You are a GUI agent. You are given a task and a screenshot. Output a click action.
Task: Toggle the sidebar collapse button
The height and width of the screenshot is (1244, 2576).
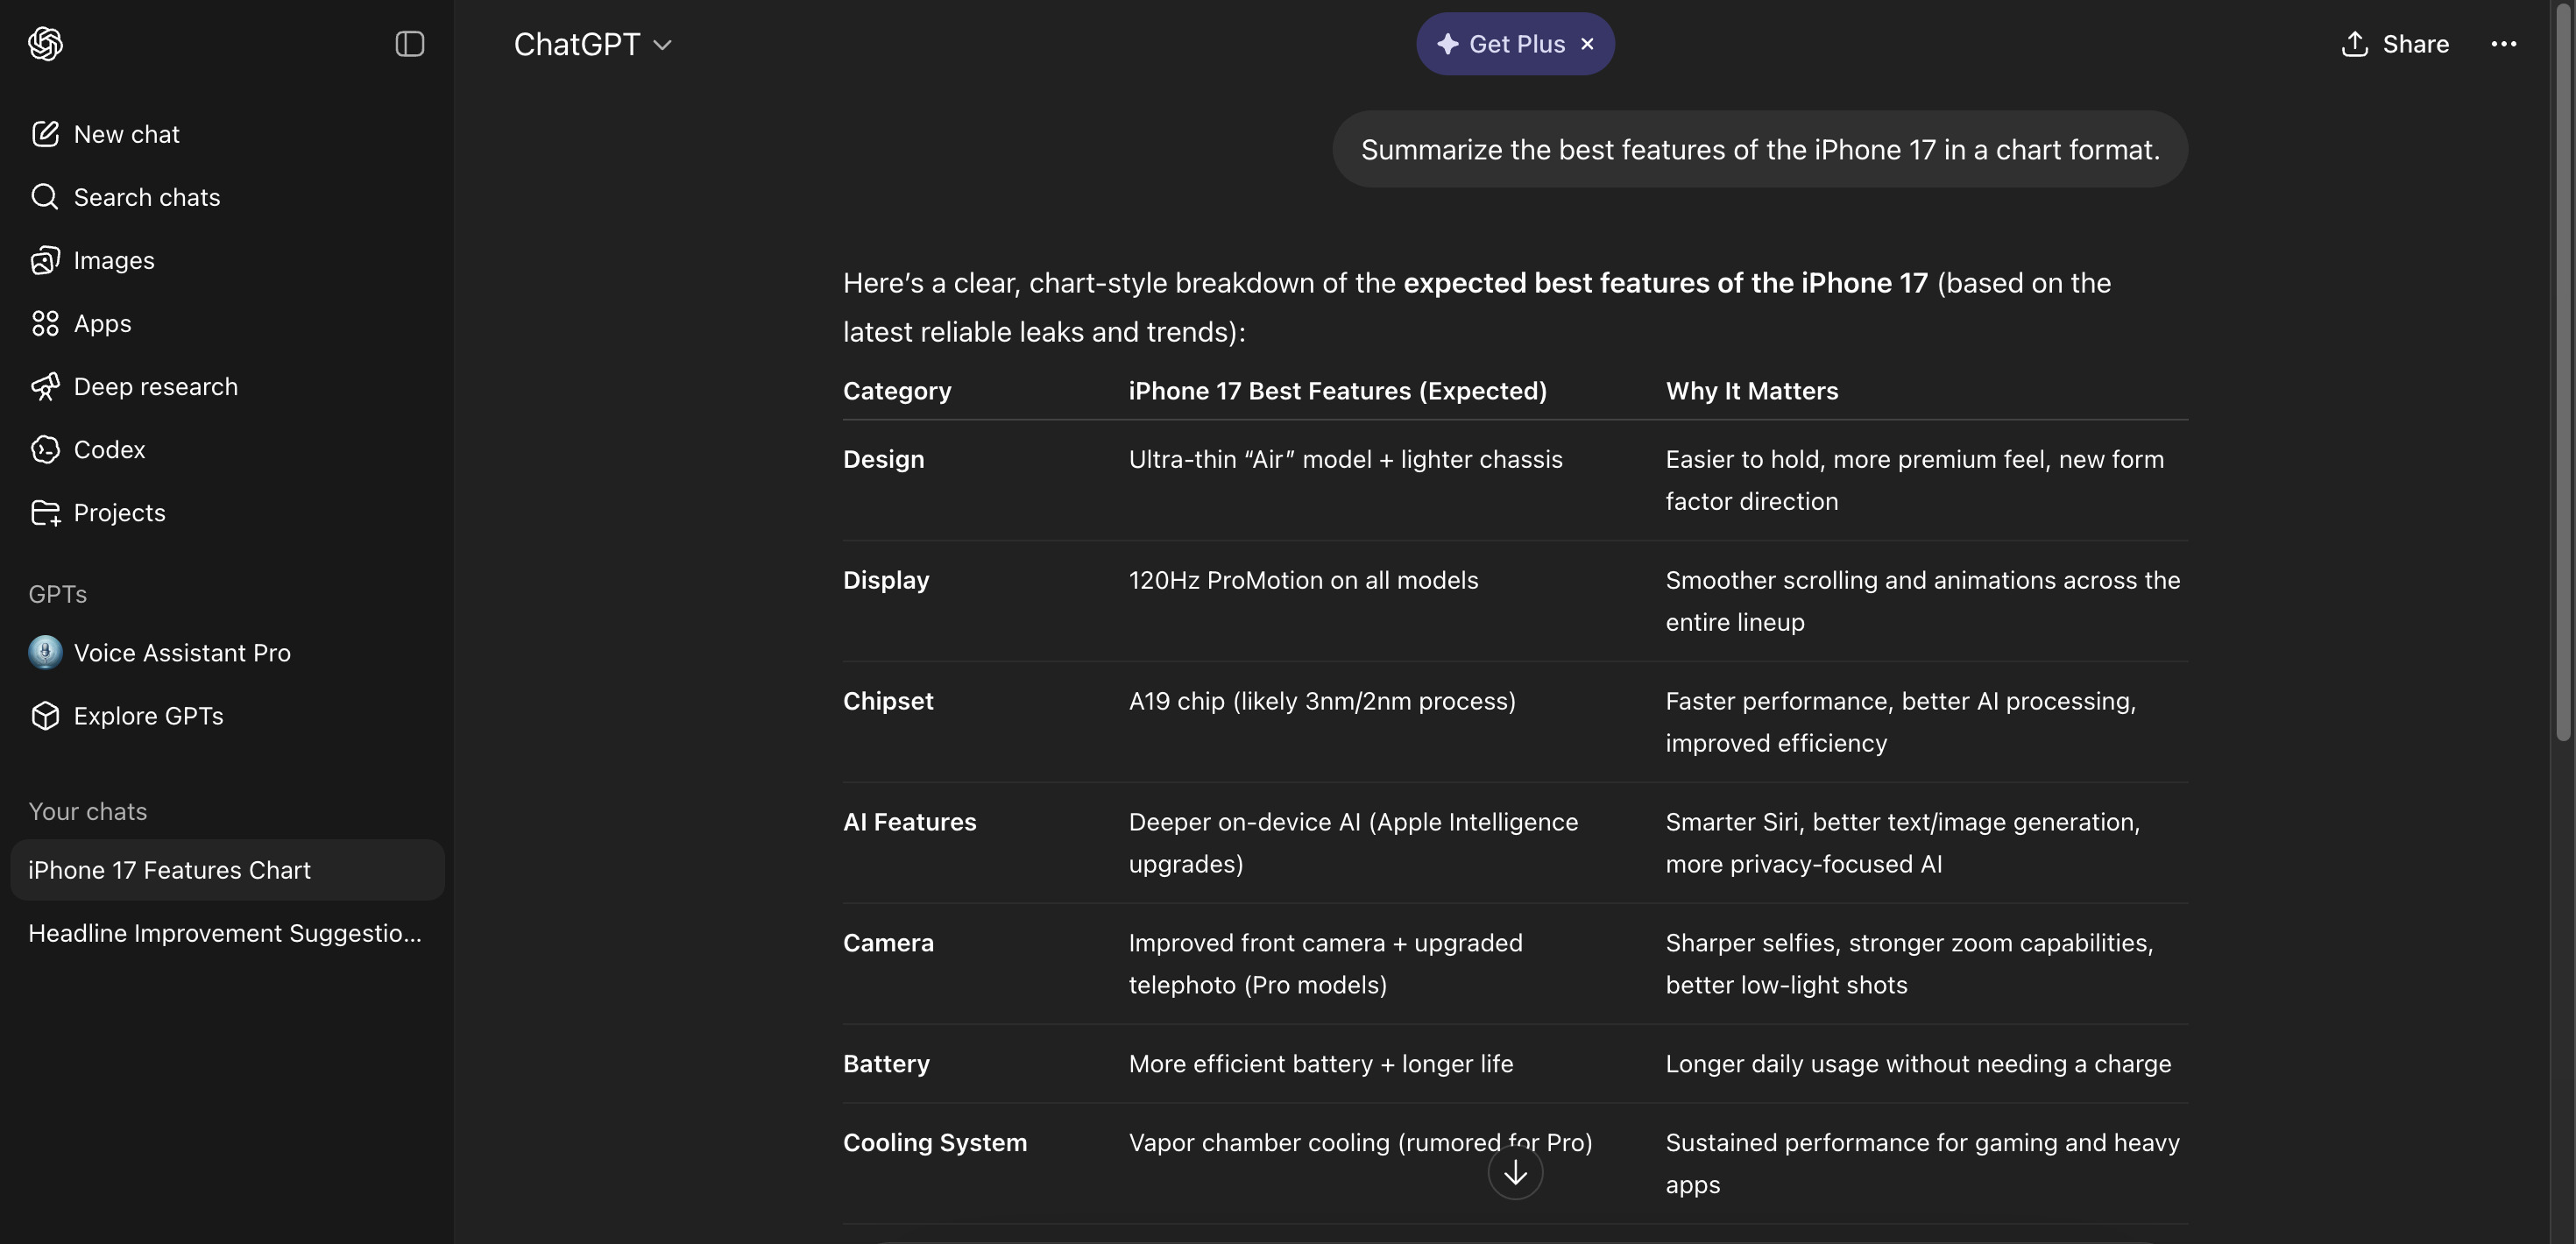click(410, 44)
